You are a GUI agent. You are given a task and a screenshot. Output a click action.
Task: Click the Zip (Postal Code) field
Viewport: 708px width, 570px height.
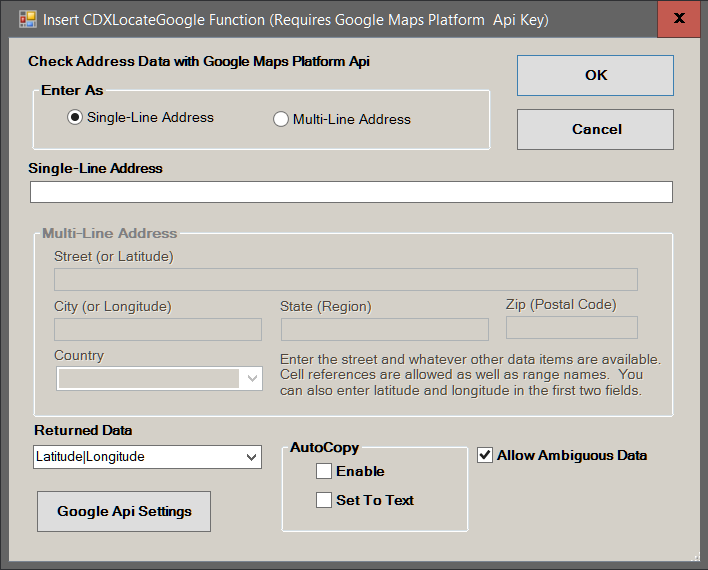(x=572, y=327)
